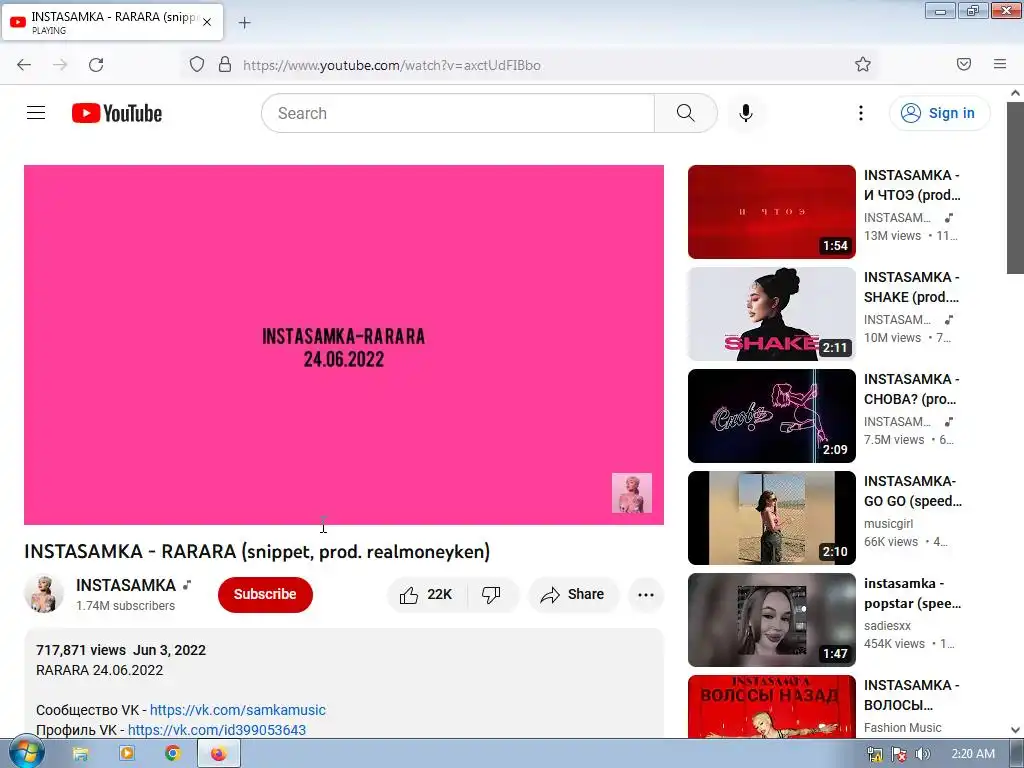Open the channel watermark in the video corner

632,493
